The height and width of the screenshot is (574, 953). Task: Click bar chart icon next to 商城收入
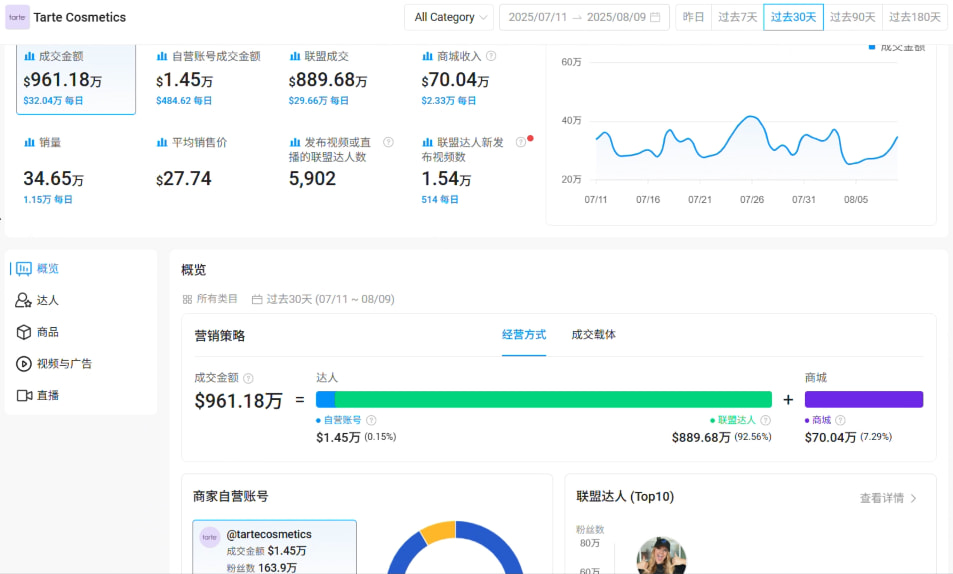coord(427,57)
